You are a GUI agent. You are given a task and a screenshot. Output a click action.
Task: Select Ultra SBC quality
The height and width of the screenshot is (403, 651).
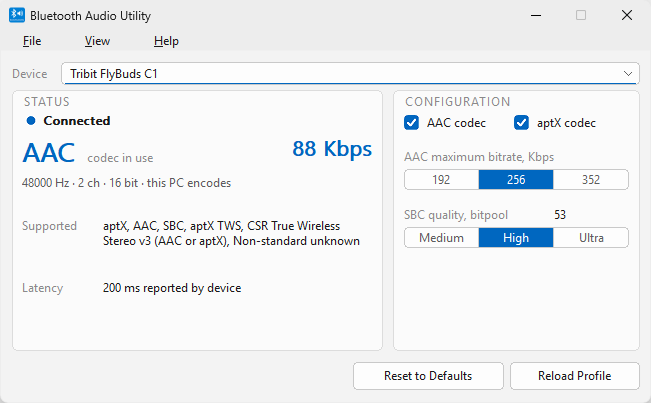click(590, 238)
